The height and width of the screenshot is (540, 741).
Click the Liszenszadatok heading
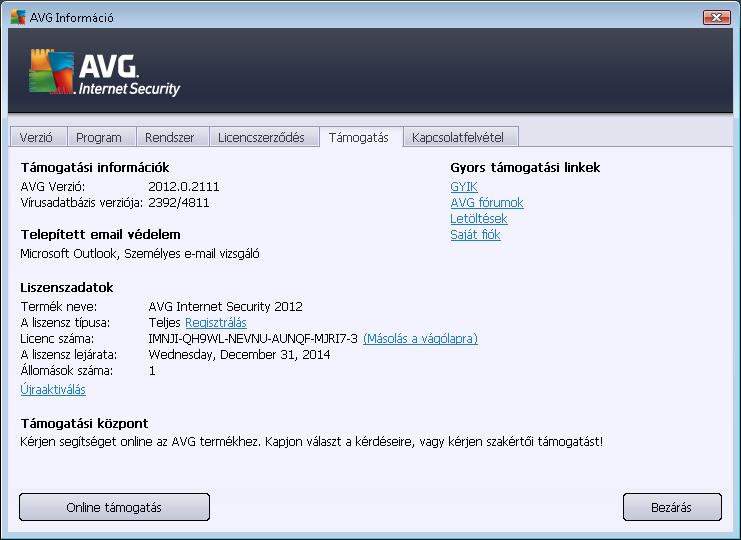click(67, 288)
